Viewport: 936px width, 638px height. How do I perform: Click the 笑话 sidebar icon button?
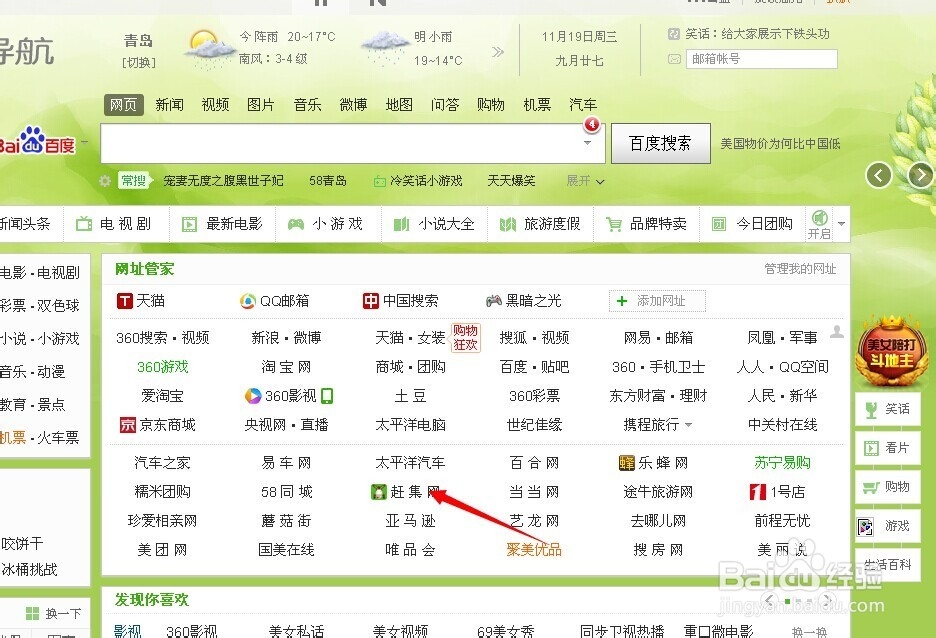click(887, 409)
